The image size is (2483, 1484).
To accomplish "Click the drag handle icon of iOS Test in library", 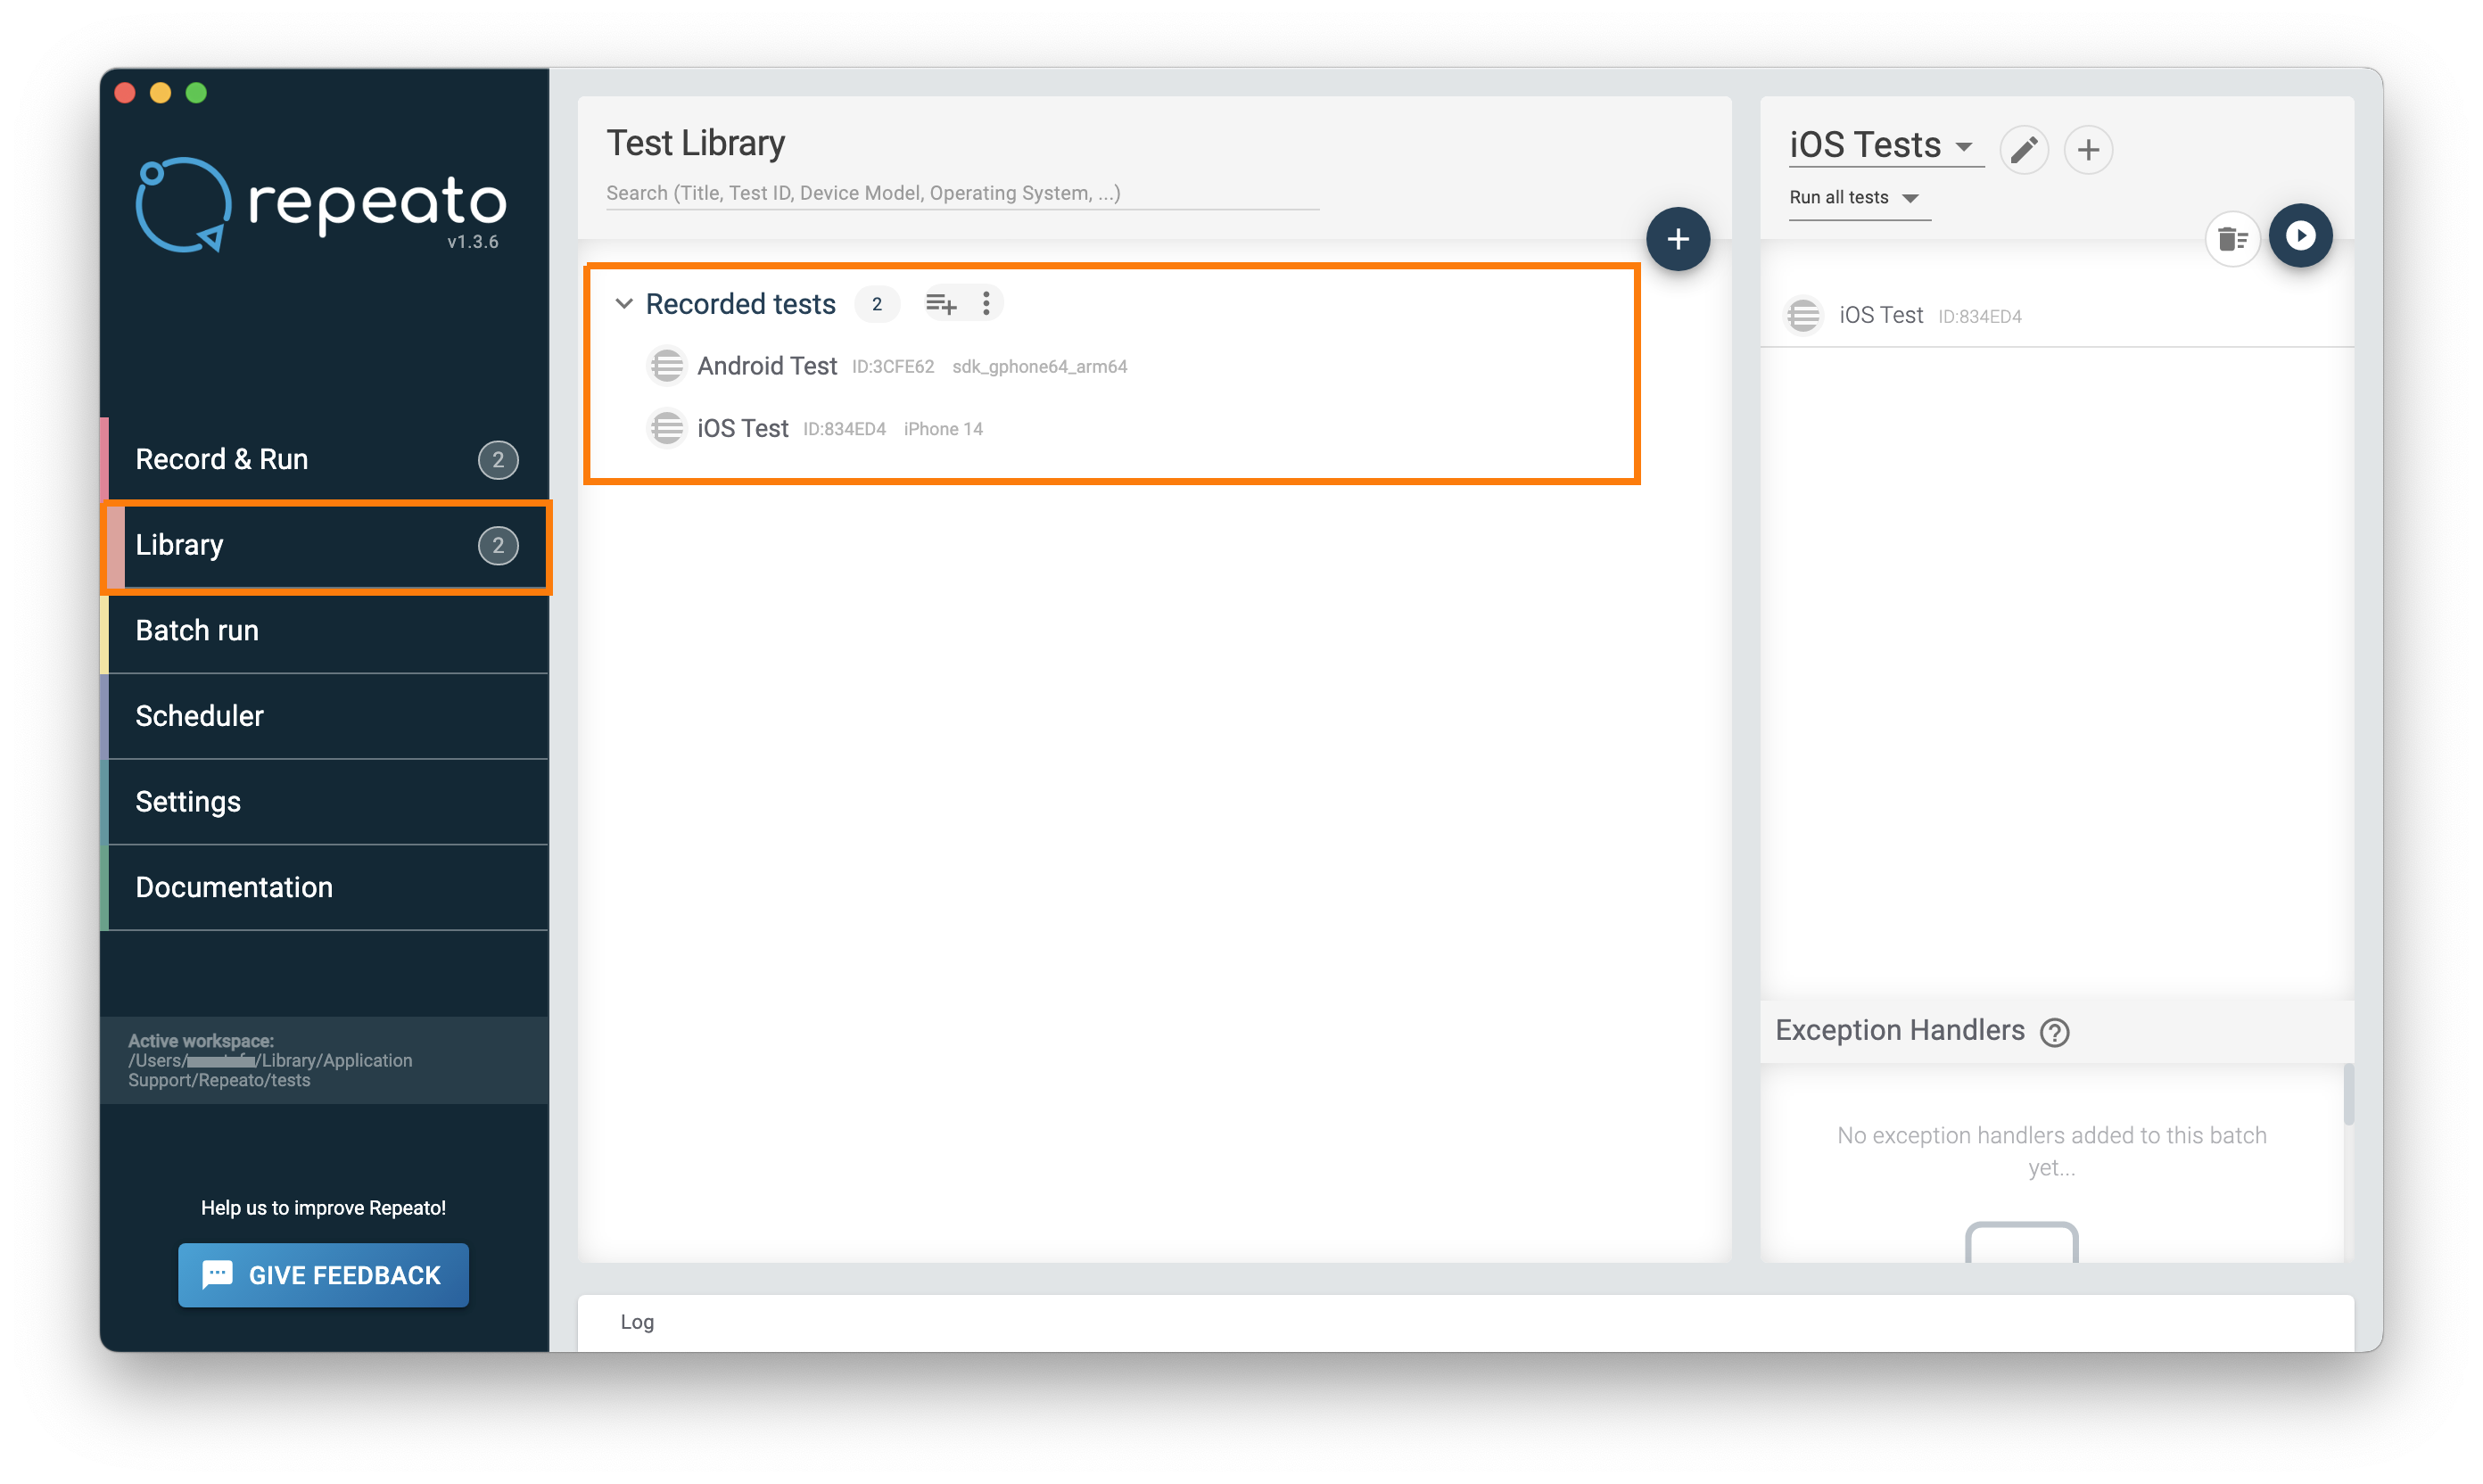I will (x=666, y=428).
